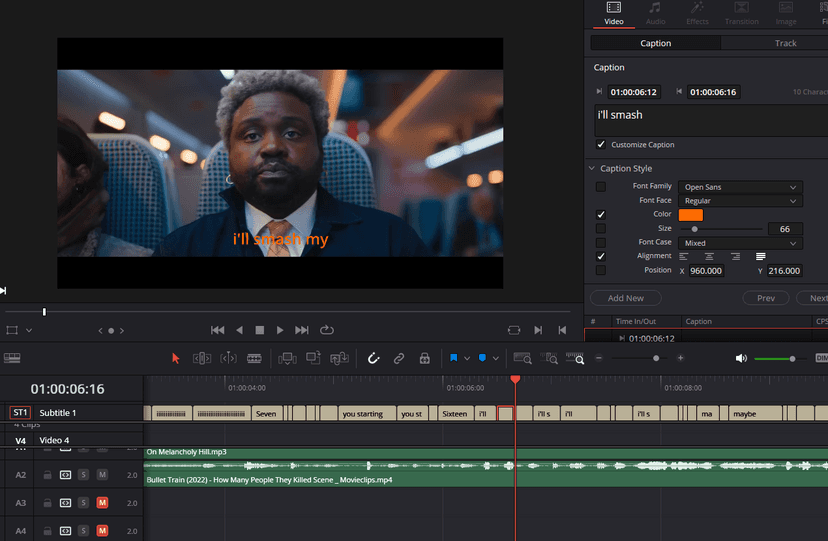Viewport: 828px width, 541px height.
Task: Switch to the Track tab
Action: pyautogui.click(x=785, y=43)
